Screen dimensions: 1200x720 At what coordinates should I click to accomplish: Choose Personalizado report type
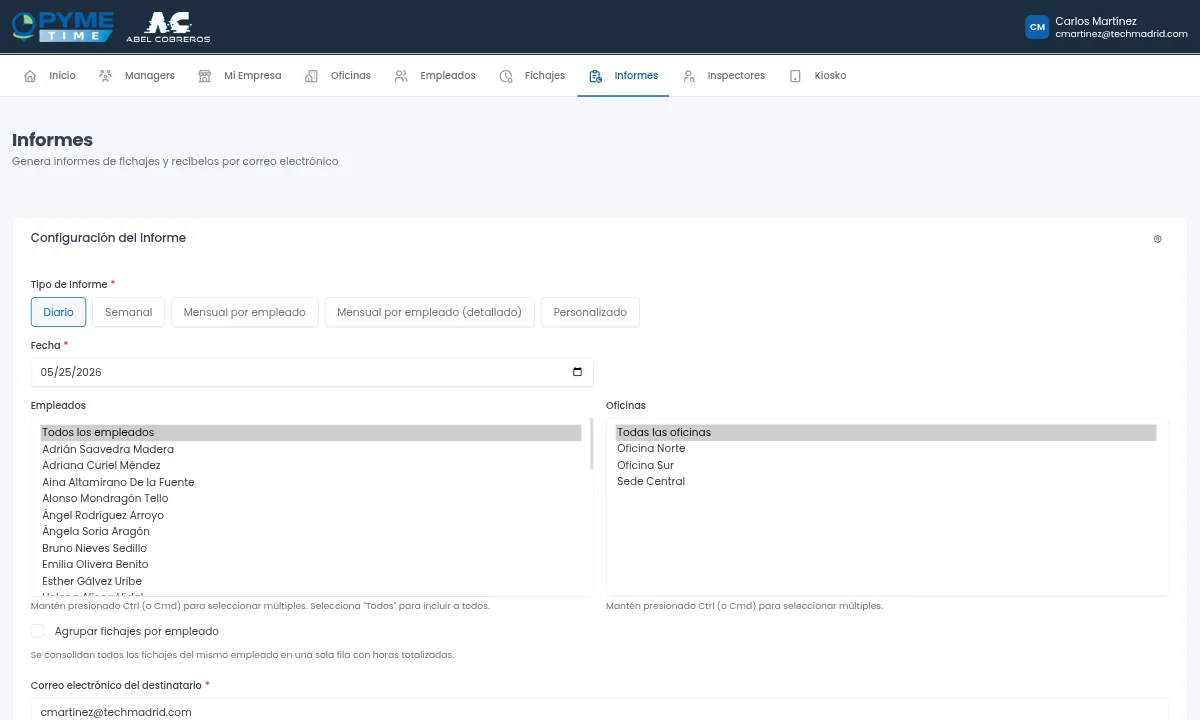(x=590, y=312)
